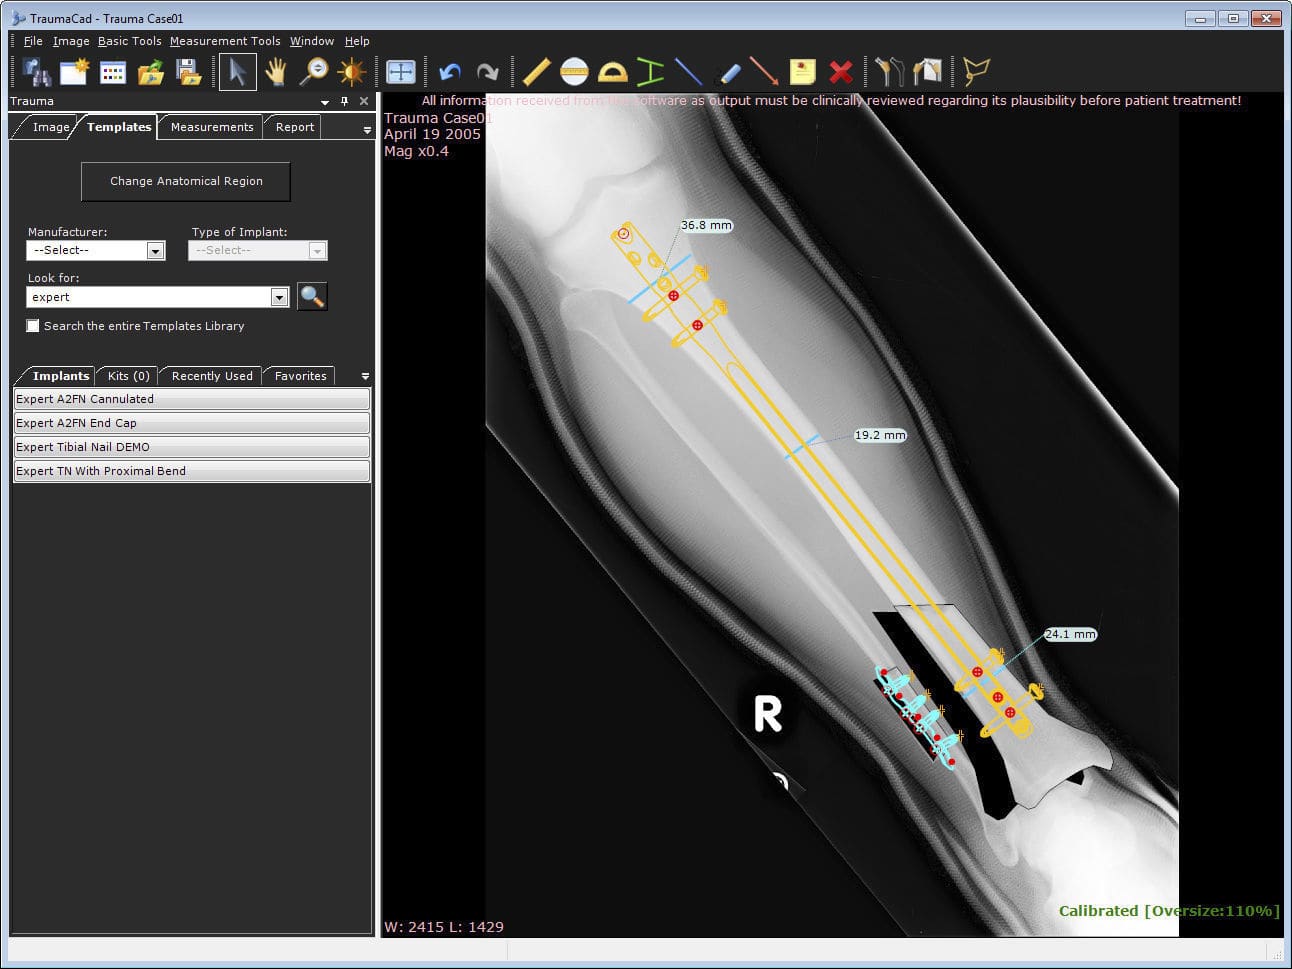Click the search magnifier button beside Look for
Image resolution: width=1292 pixels, height=969 pixels.
312,296
